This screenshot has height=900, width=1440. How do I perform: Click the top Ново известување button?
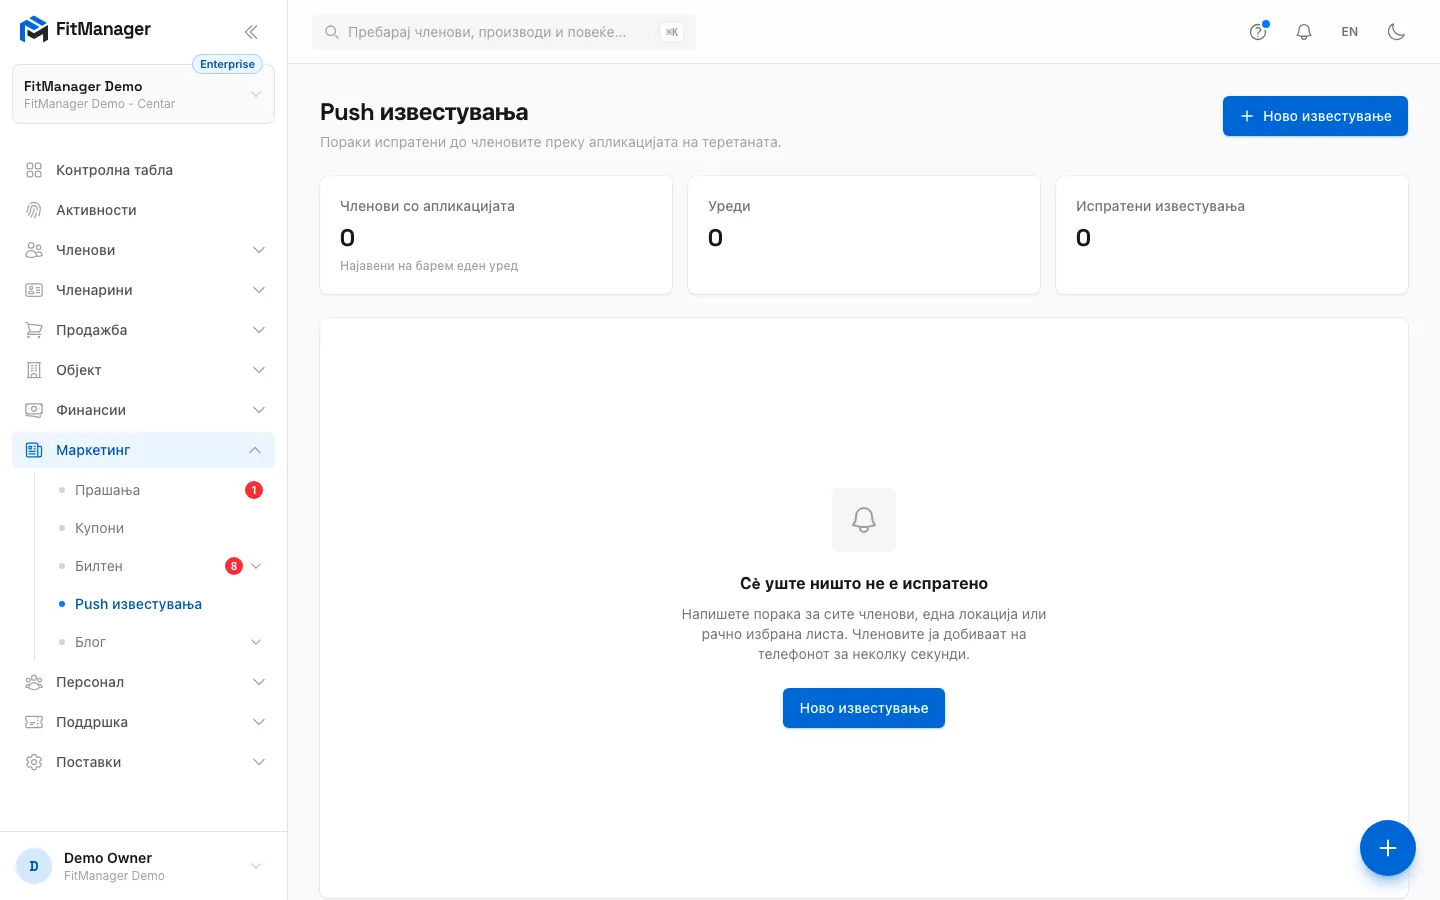click(1315, 116)
